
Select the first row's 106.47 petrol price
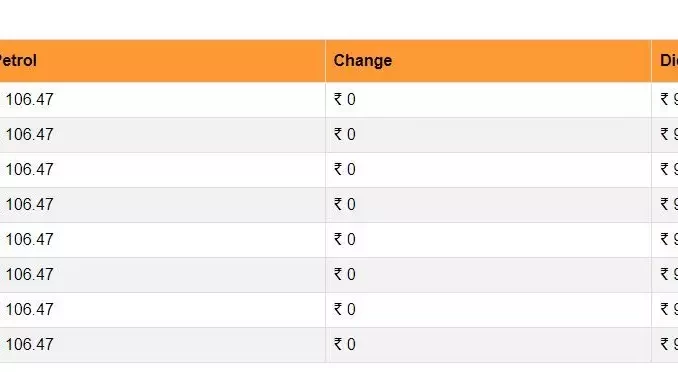[x=29, y=99]
